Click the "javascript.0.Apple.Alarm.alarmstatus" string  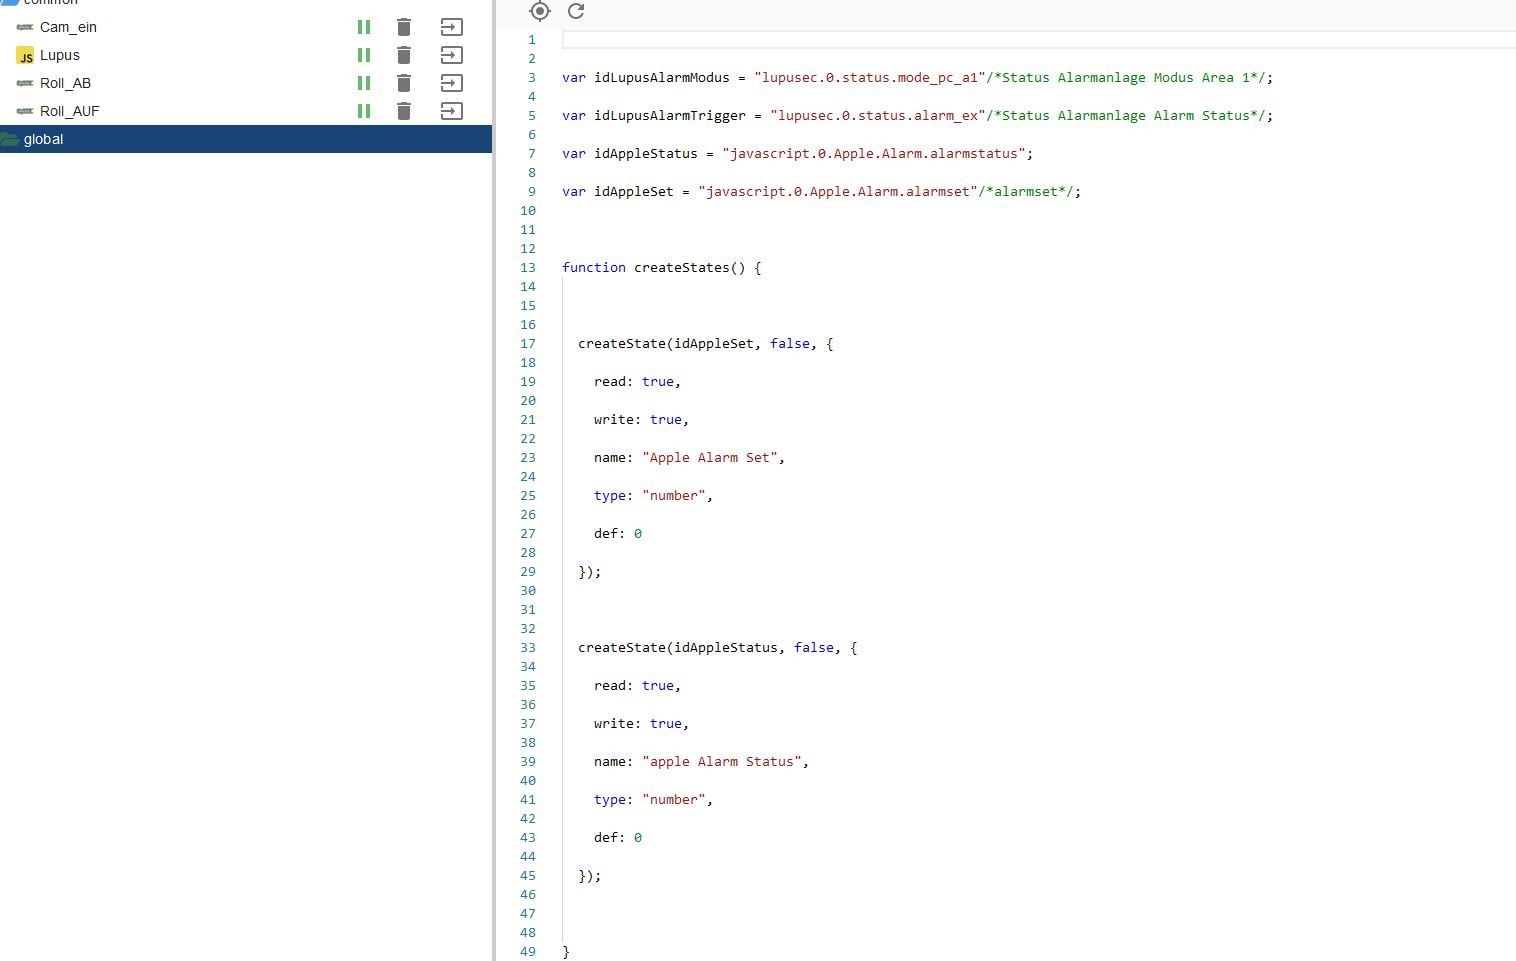coord(874,153)
